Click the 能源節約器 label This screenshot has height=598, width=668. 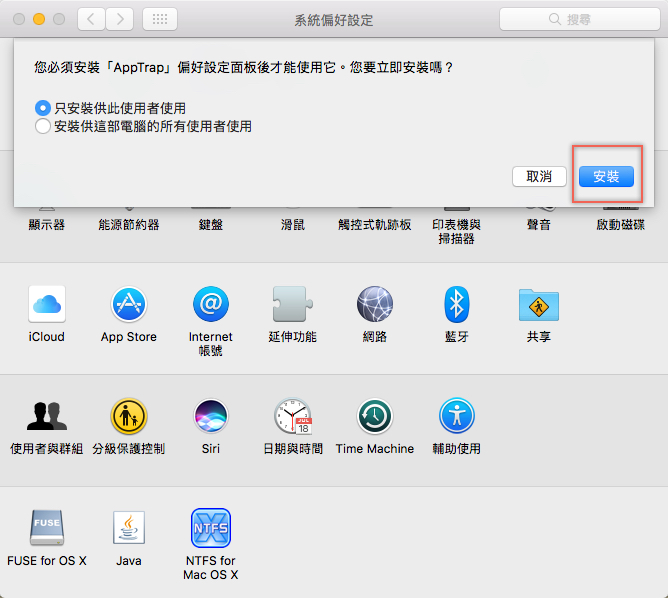coord(129,224)
